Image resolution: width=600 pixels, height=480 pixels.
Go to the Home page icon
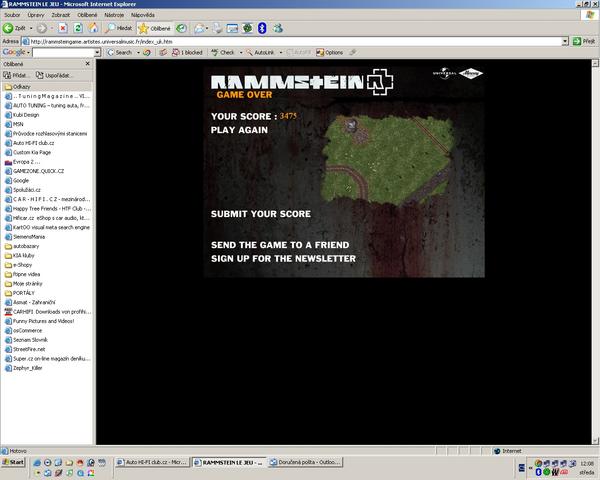[93, 28]
